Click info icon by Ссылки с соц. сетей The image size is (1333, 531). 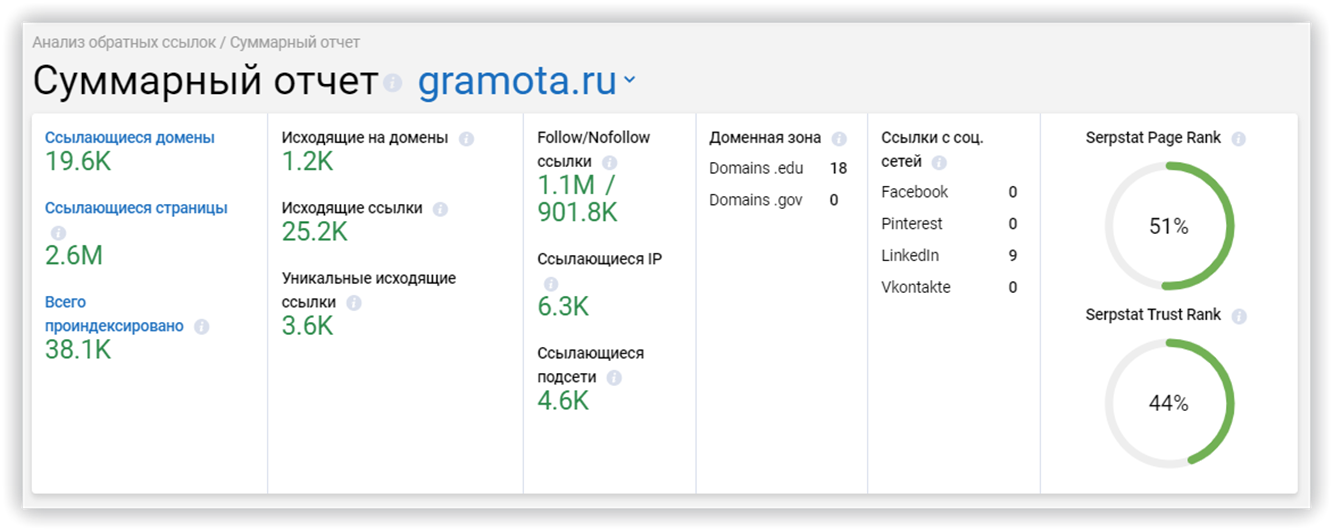939,163
